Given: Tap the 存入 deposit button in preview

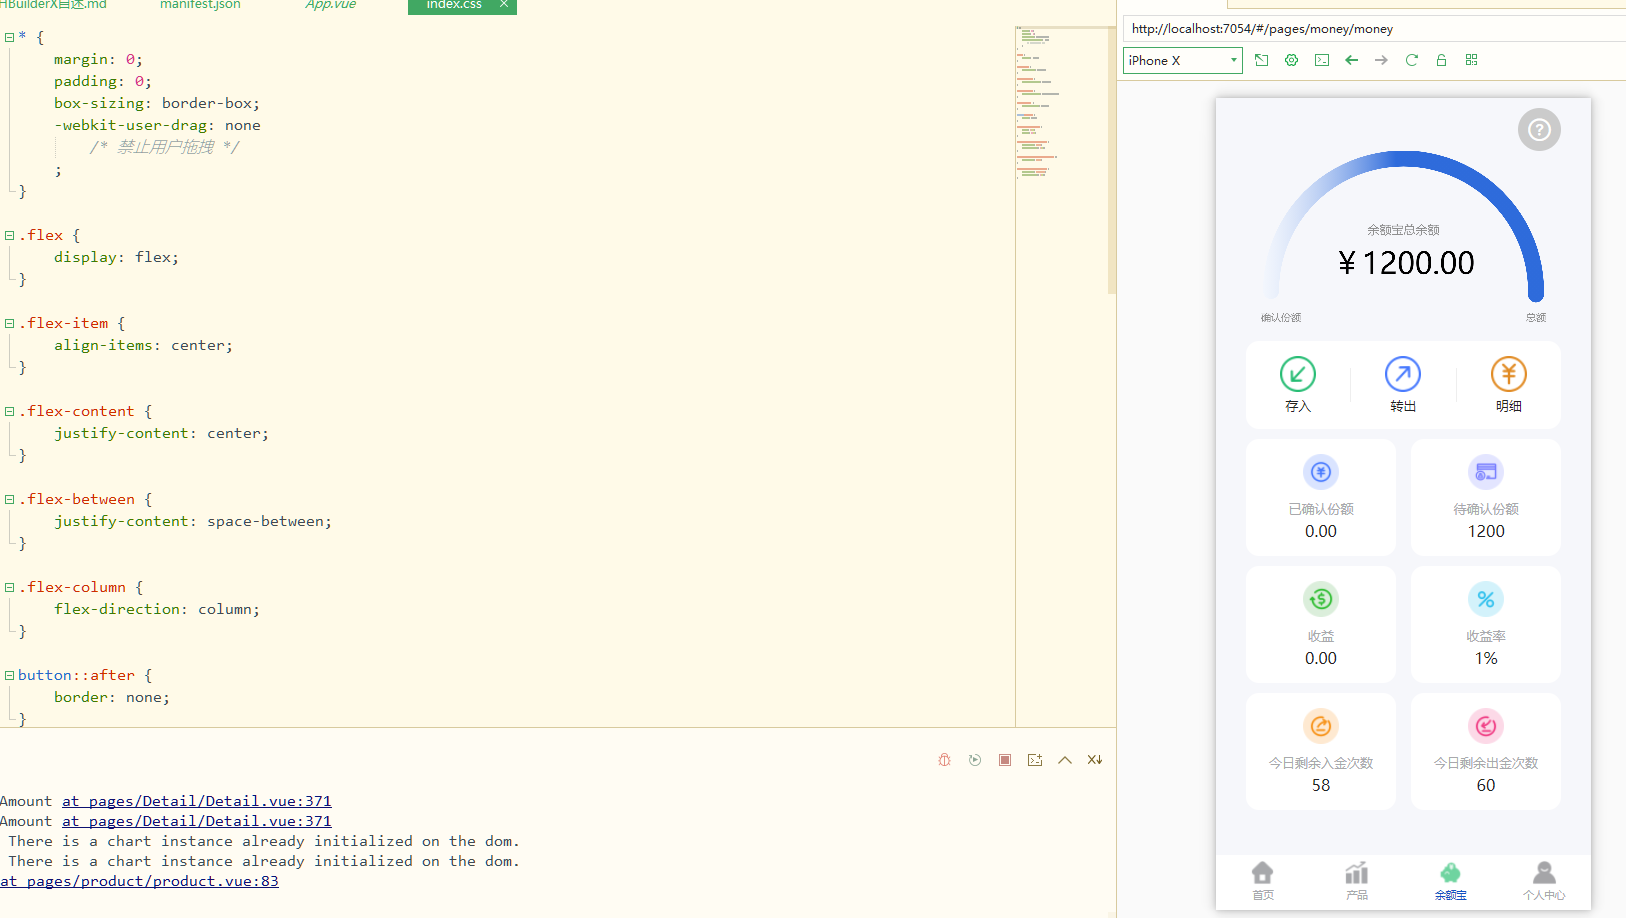Looking at the screenshot, I should pyautogui.click(x=1297, y=384).
